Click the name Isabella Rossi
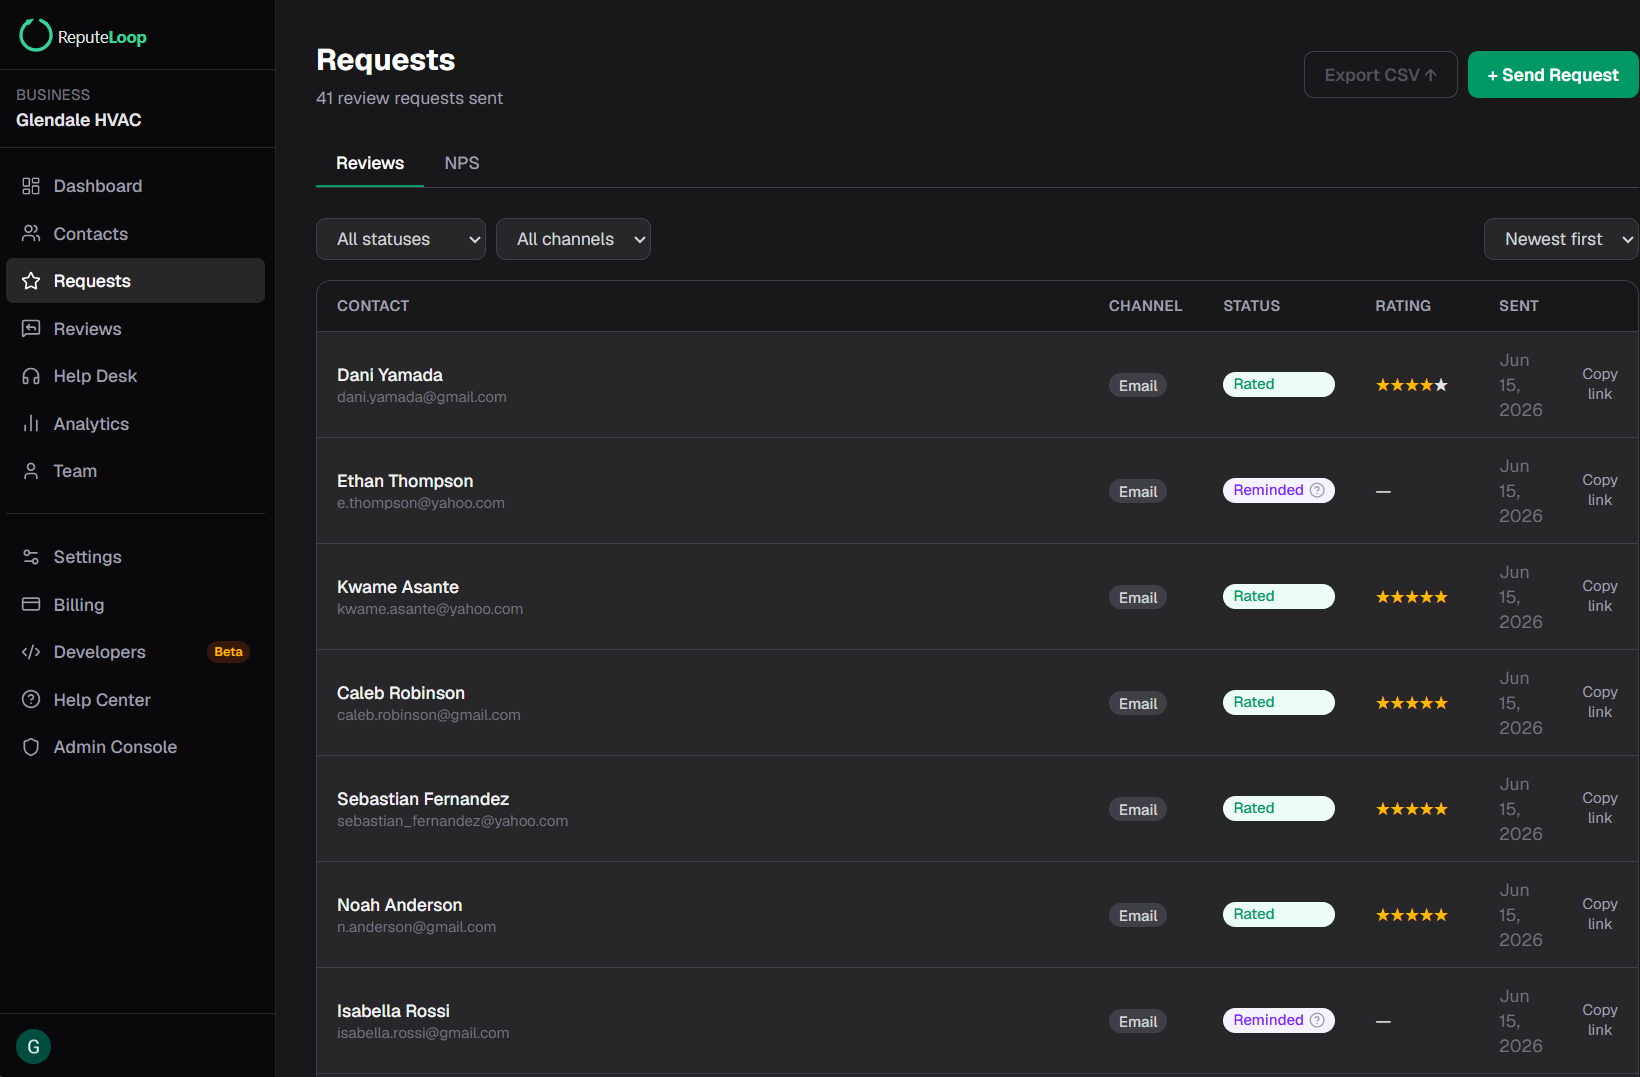Image resolution: width=1640 pixels, height=1077 pixels. [x=393, y=1011]
